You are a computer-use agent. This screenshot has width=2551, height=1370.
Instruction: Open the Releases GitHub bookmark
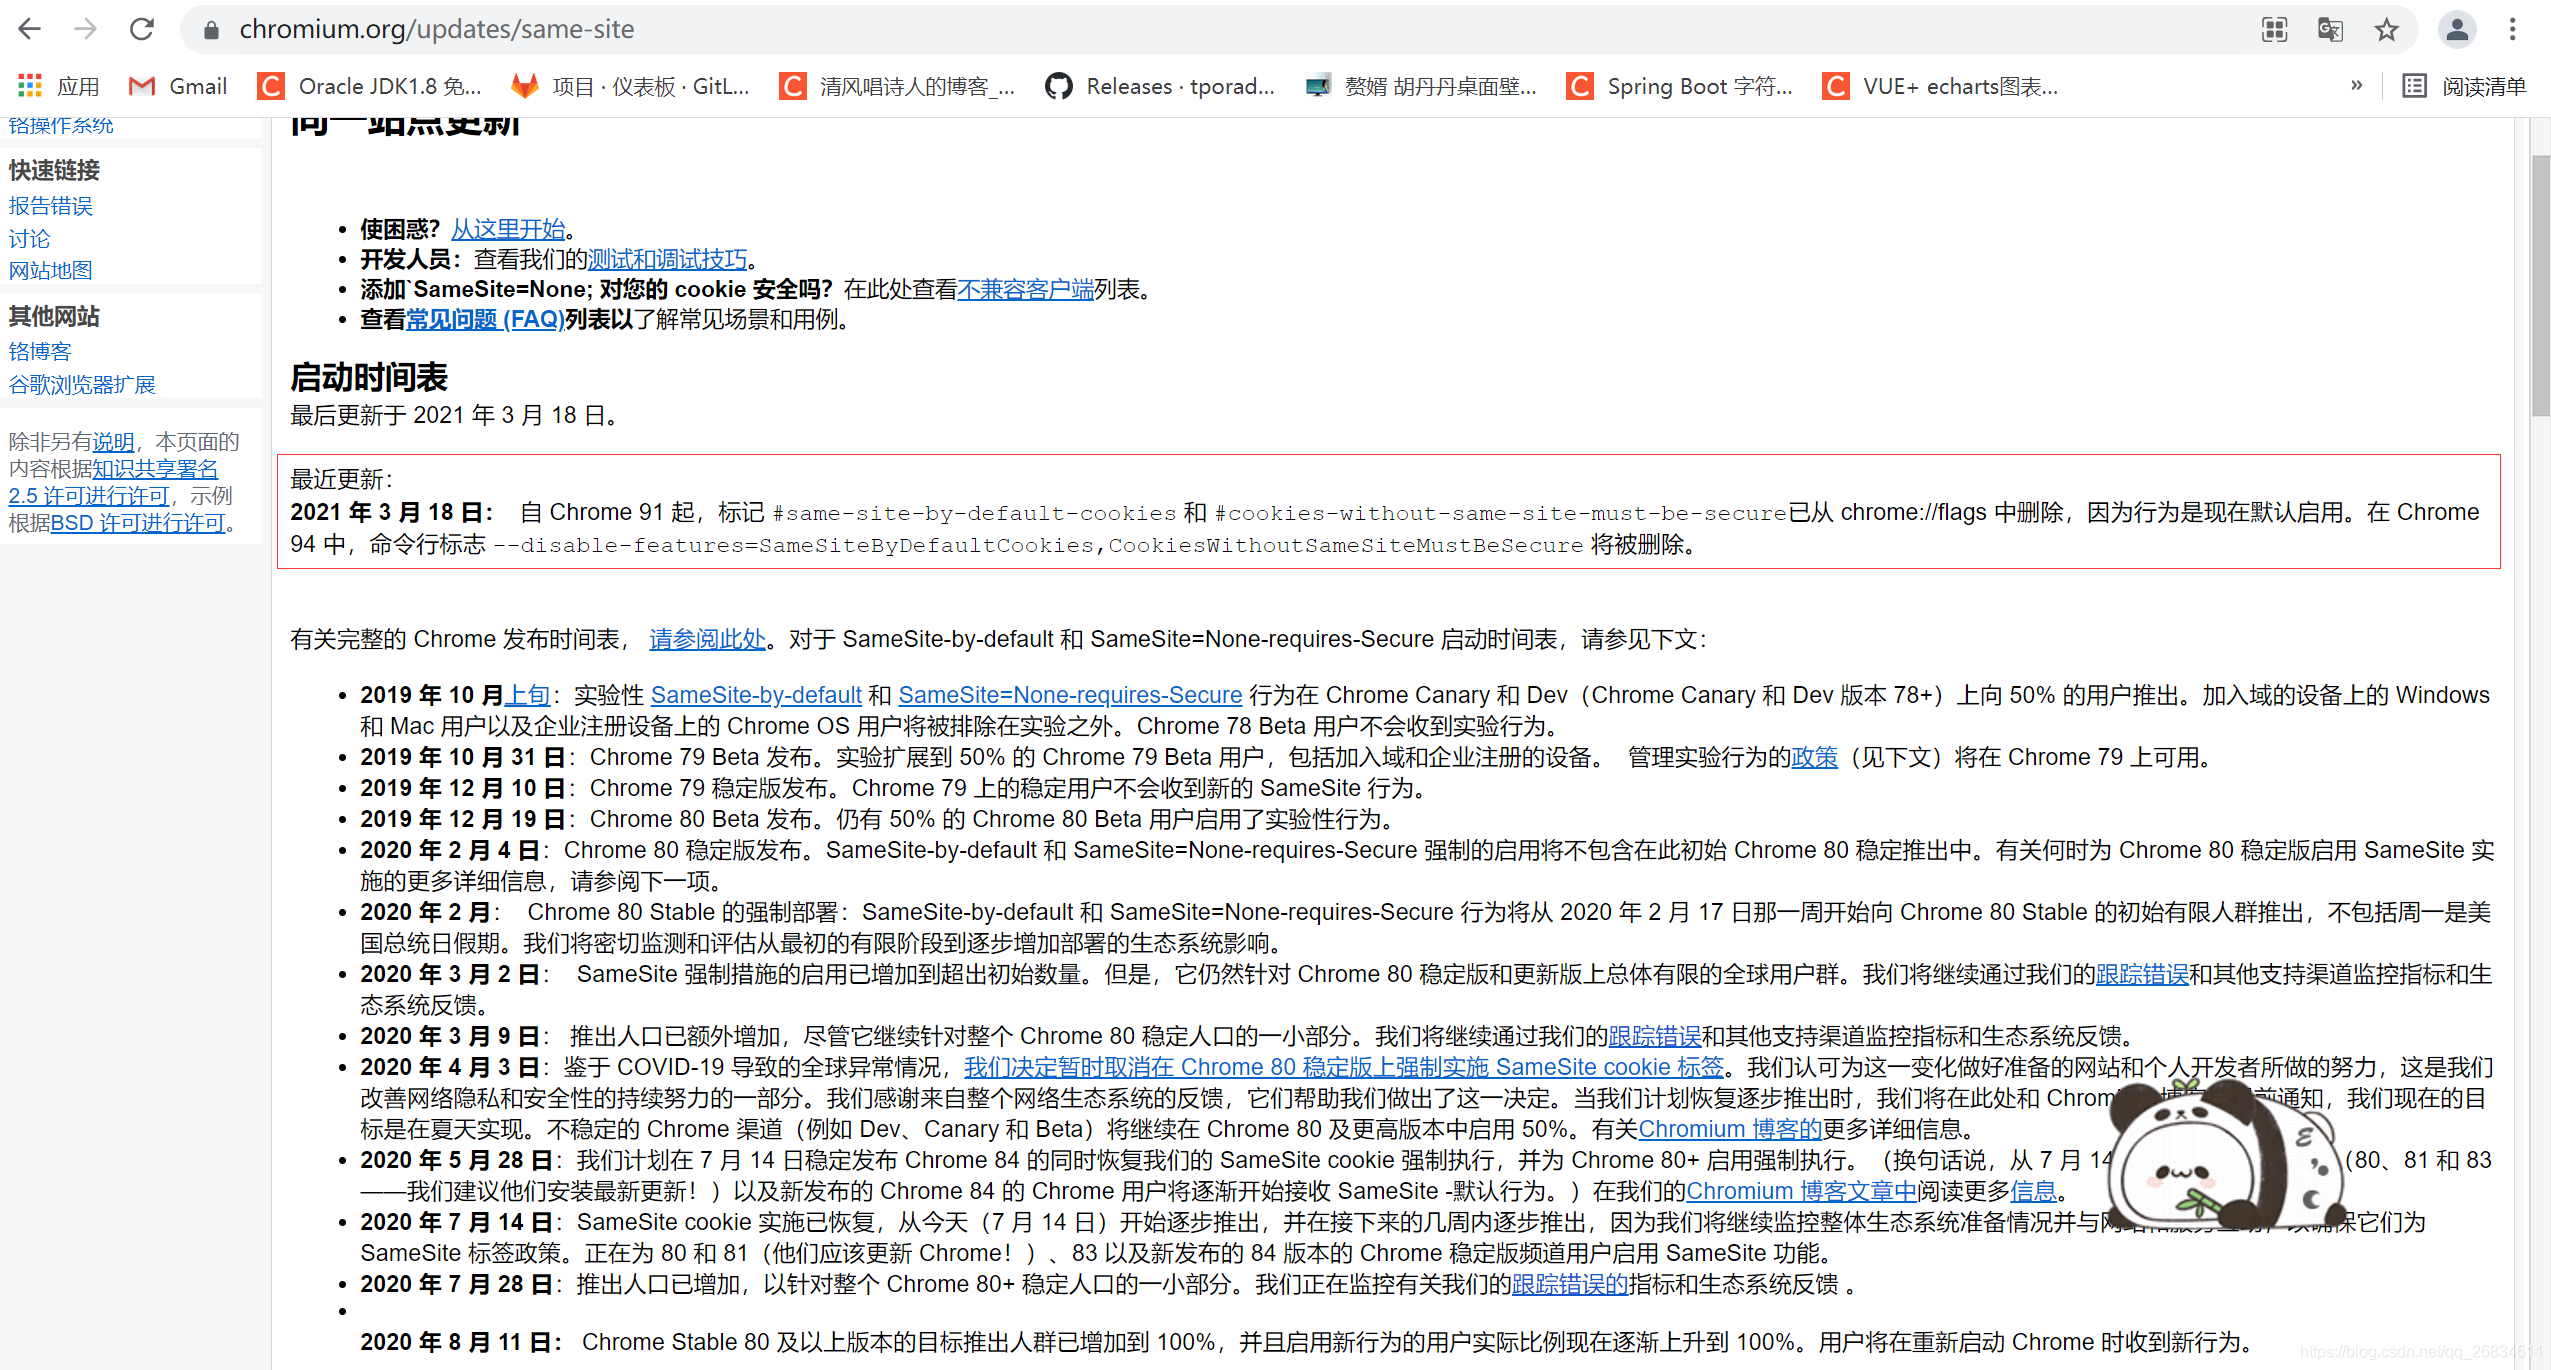(1160, 87)
